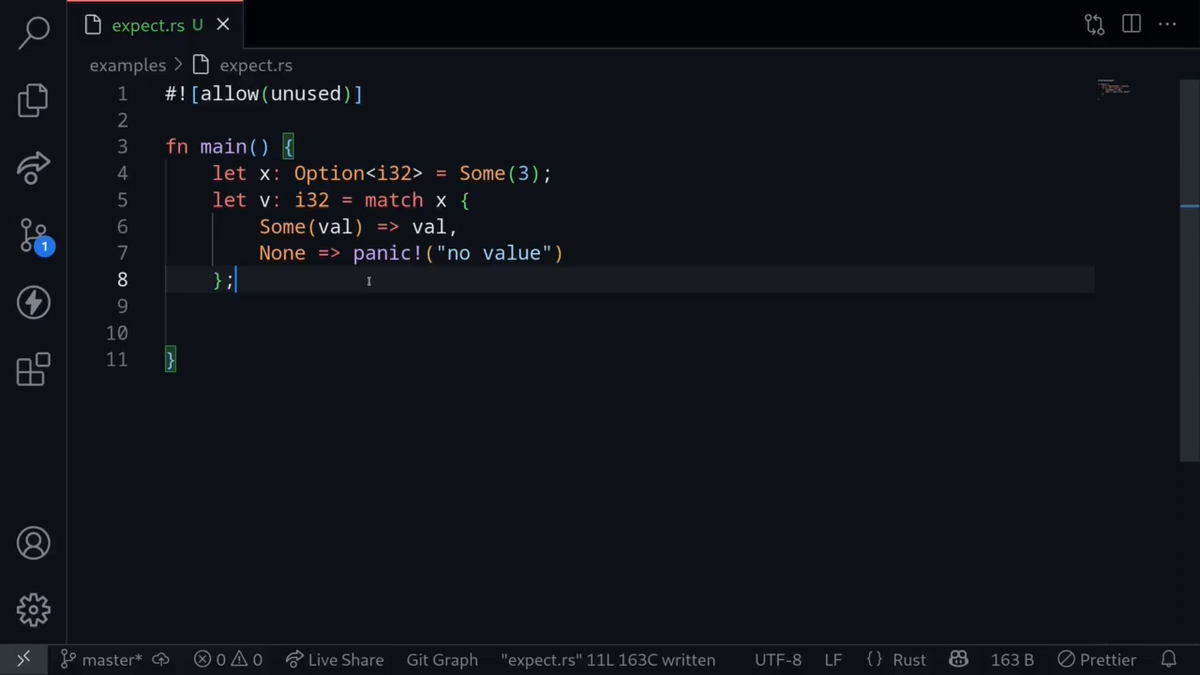The width and height of the screenshot is (1200, 675).
Task: Click the Live Share arrow view icon
Action: 33,168
